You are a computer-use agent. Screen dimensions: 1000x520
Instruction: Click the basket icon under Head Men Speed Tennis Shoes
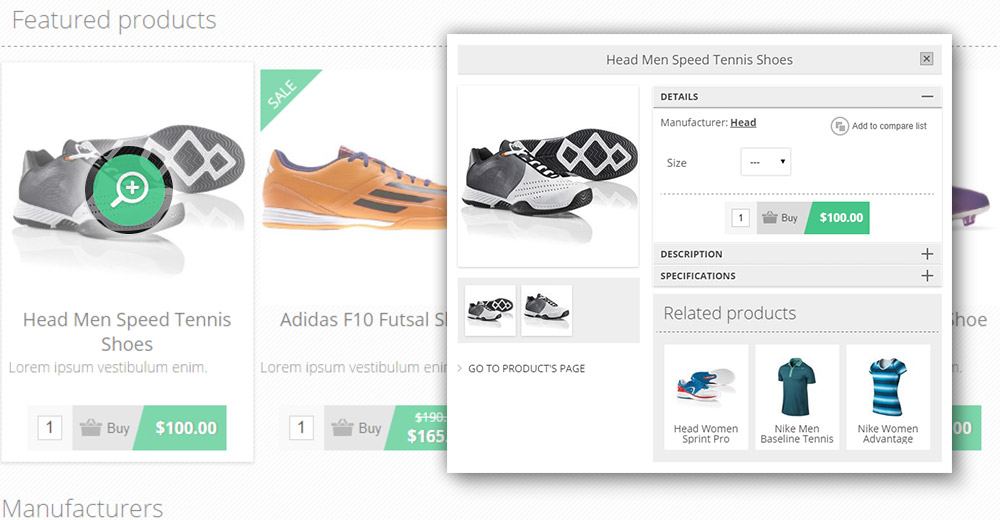click(90, 428)
